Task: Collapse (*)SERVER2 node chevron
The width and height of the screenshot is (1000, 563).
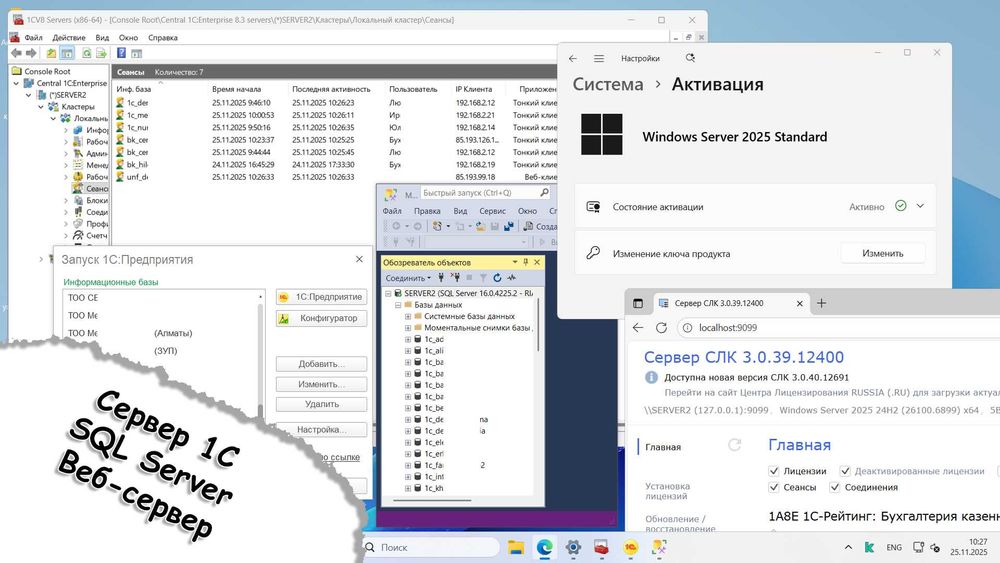Action: pos(29,95)
